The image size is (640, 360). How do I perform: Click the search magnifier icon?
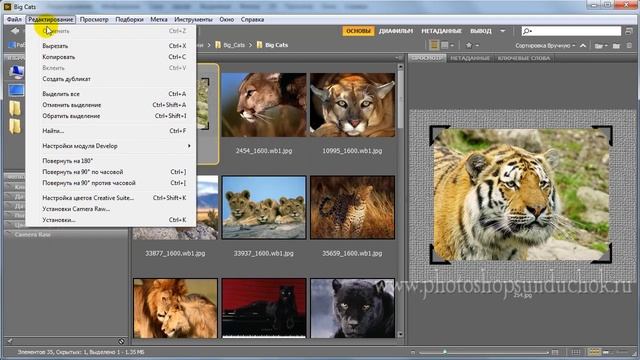(x=527, y=31)
